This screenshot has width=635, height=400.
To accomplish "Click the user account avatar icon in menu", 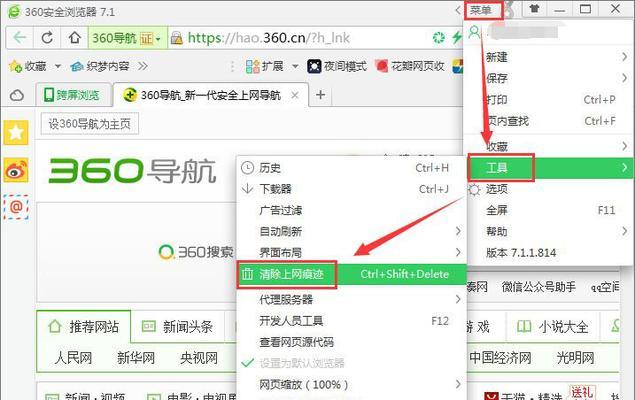I will [x=474, y=32].
